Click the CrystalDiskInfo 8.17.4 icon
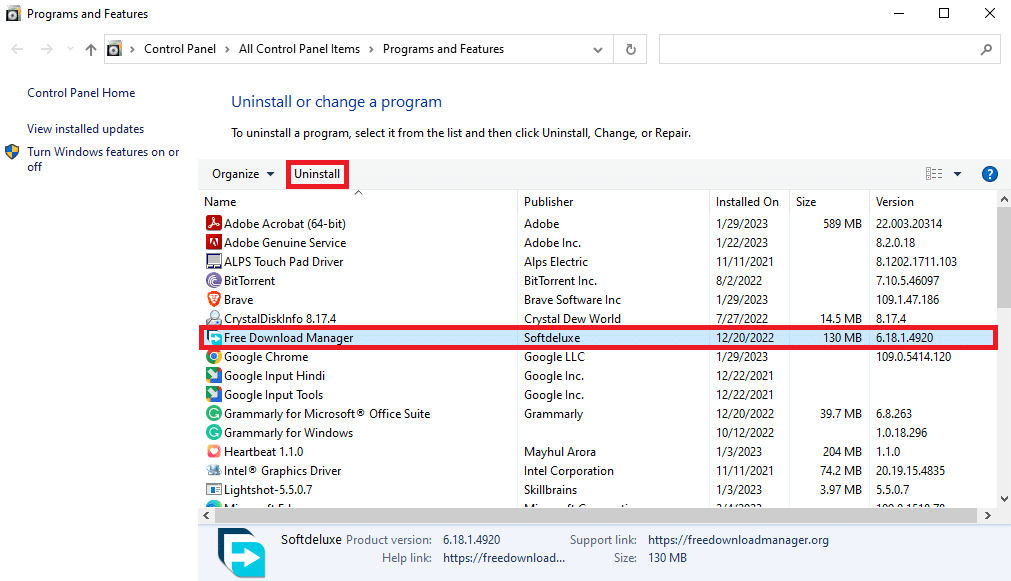 pos(213,318)
